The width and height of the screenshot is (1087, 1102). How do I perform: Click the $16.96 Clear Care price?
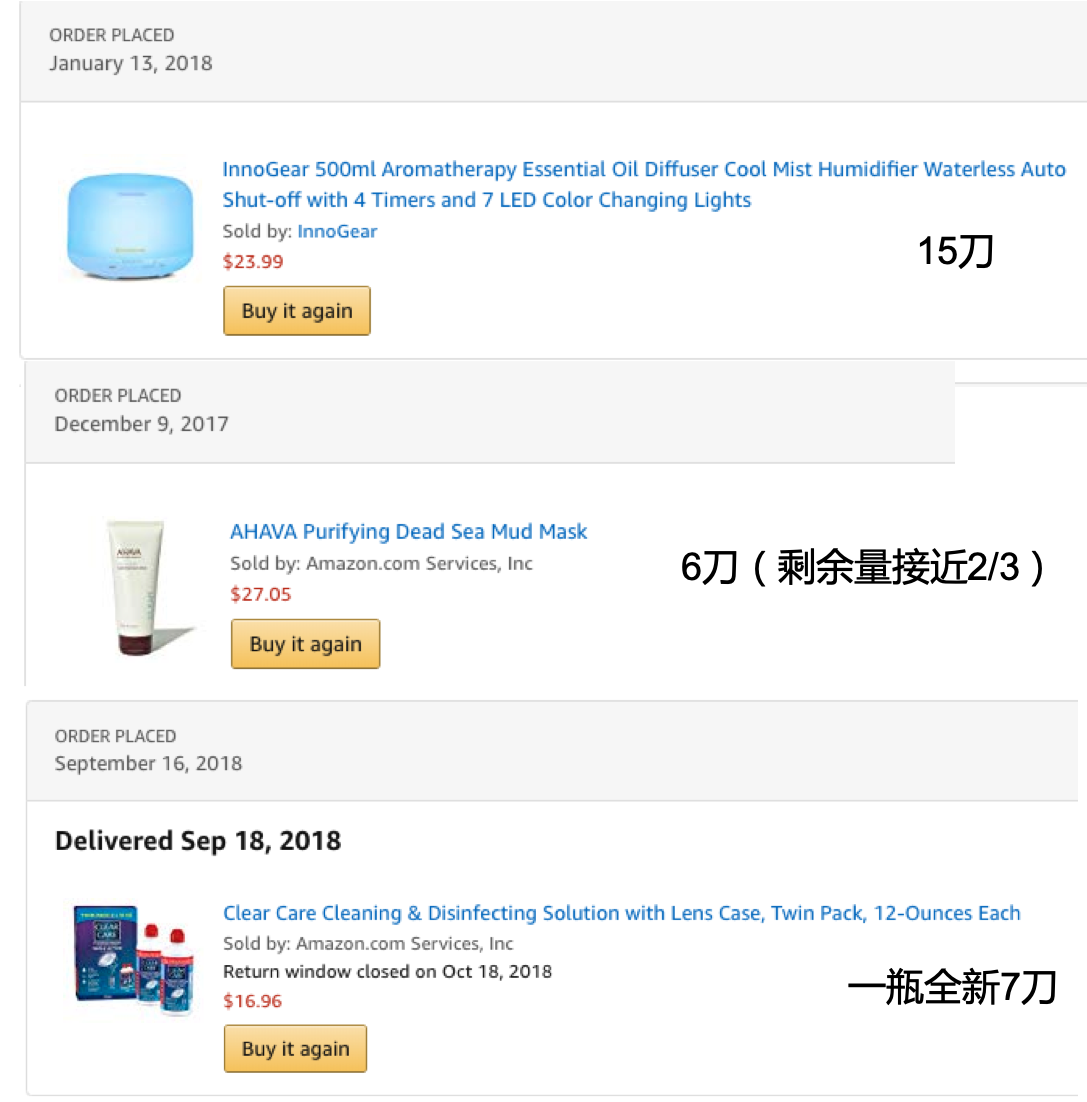[253, 1001]
